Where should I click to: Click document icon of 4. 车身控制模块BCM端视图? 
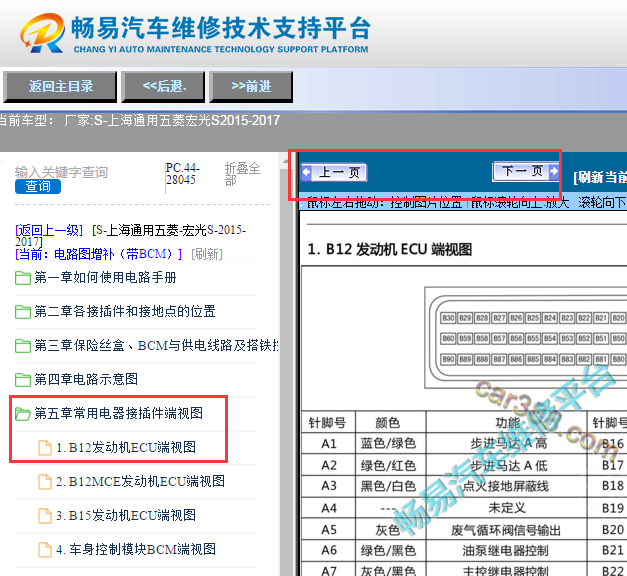coord(45,550)
